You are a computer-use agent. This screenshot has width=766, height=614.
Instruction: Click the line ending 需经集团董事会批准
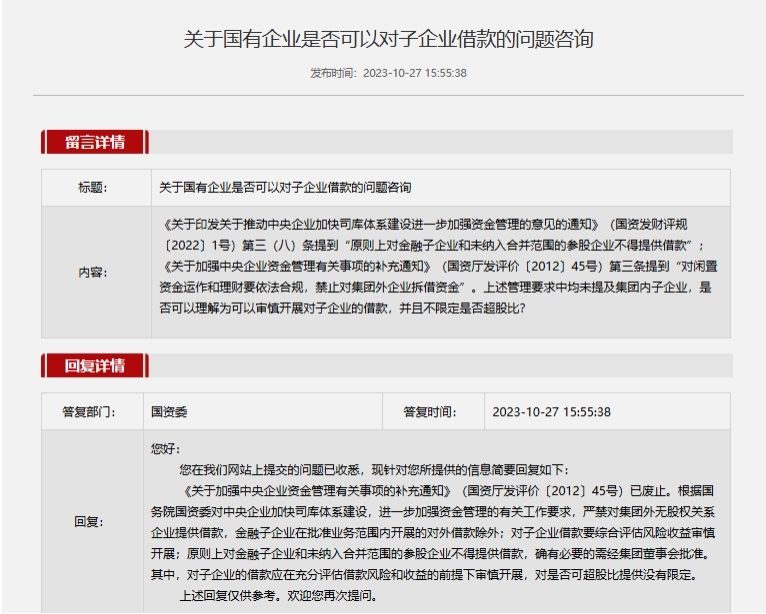(x=432, y=554)
